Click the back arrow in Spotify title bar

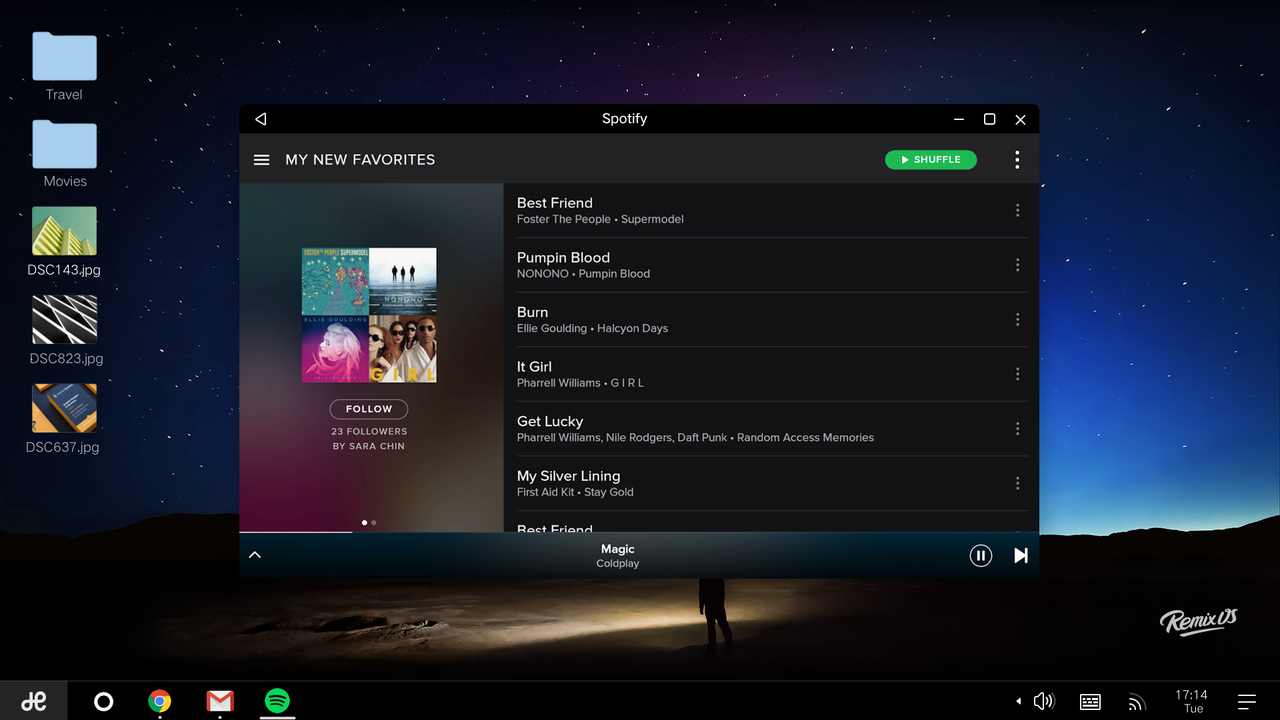tap(261, 119)
